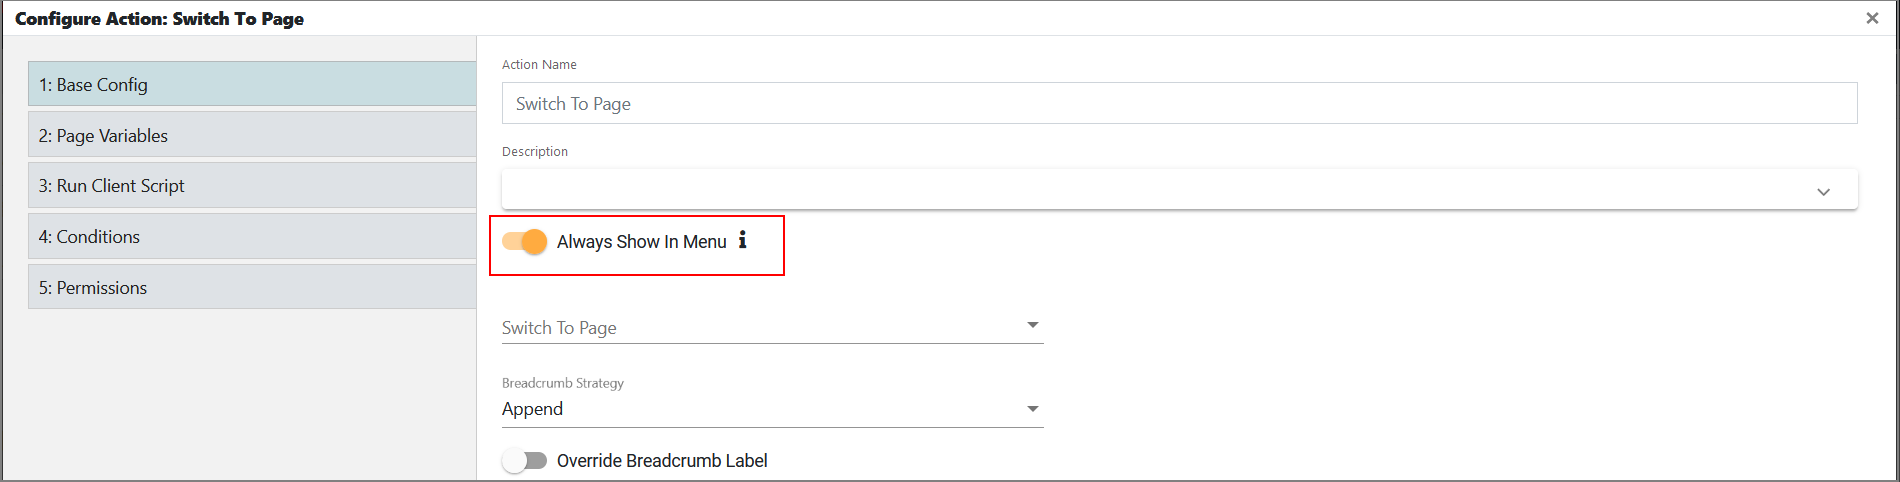The width and height of the screenshot is (1900, 482).
Task: Go to the 2: Page Variables step
Action: click(x=252, y=135)
